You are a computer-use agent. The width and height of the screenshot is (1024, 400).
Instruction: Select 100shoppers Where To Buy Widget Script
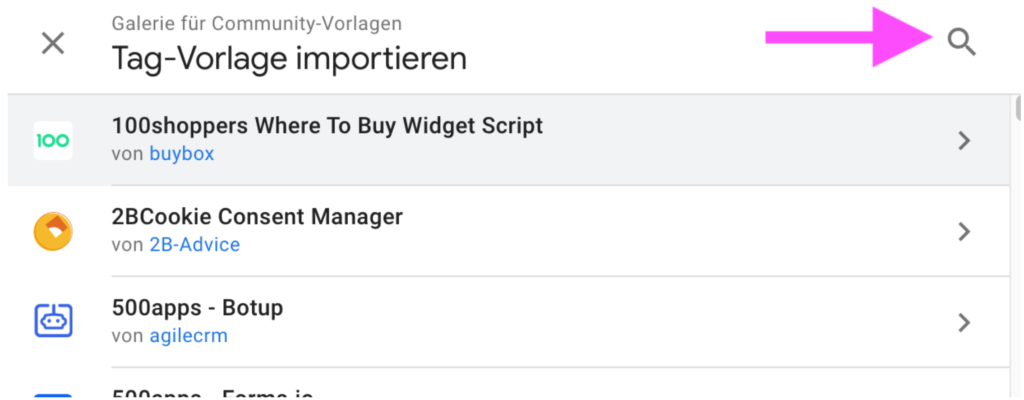pos(327,126)
